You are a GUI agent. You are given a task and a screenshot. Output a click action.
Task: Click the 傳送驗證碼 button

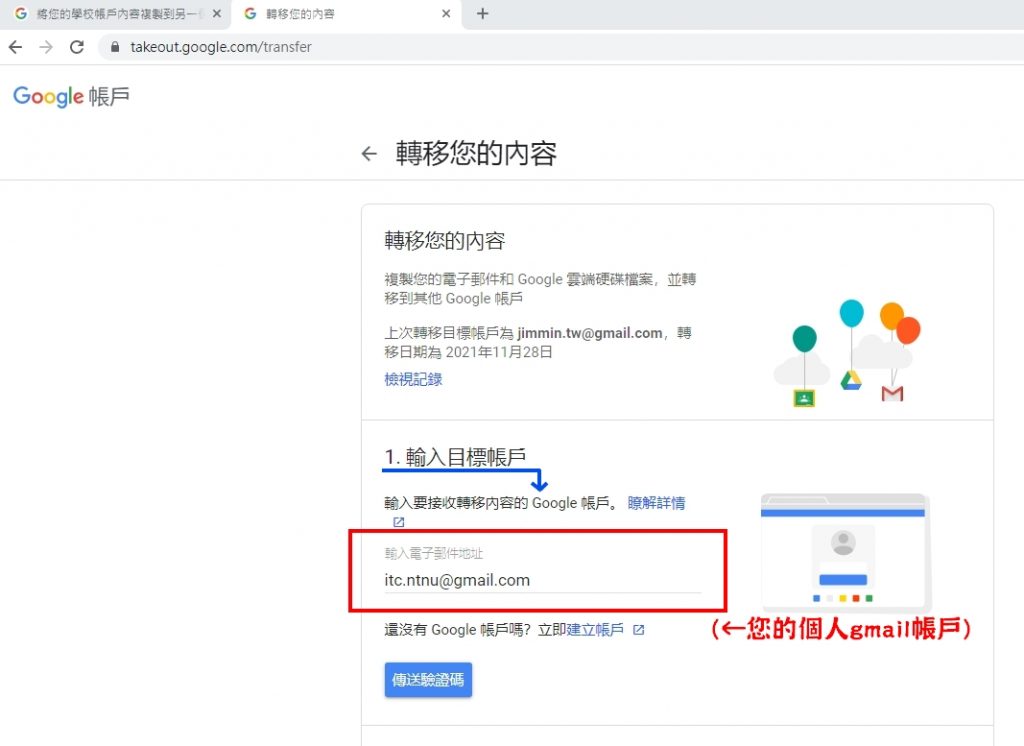[x=428, y=680]
